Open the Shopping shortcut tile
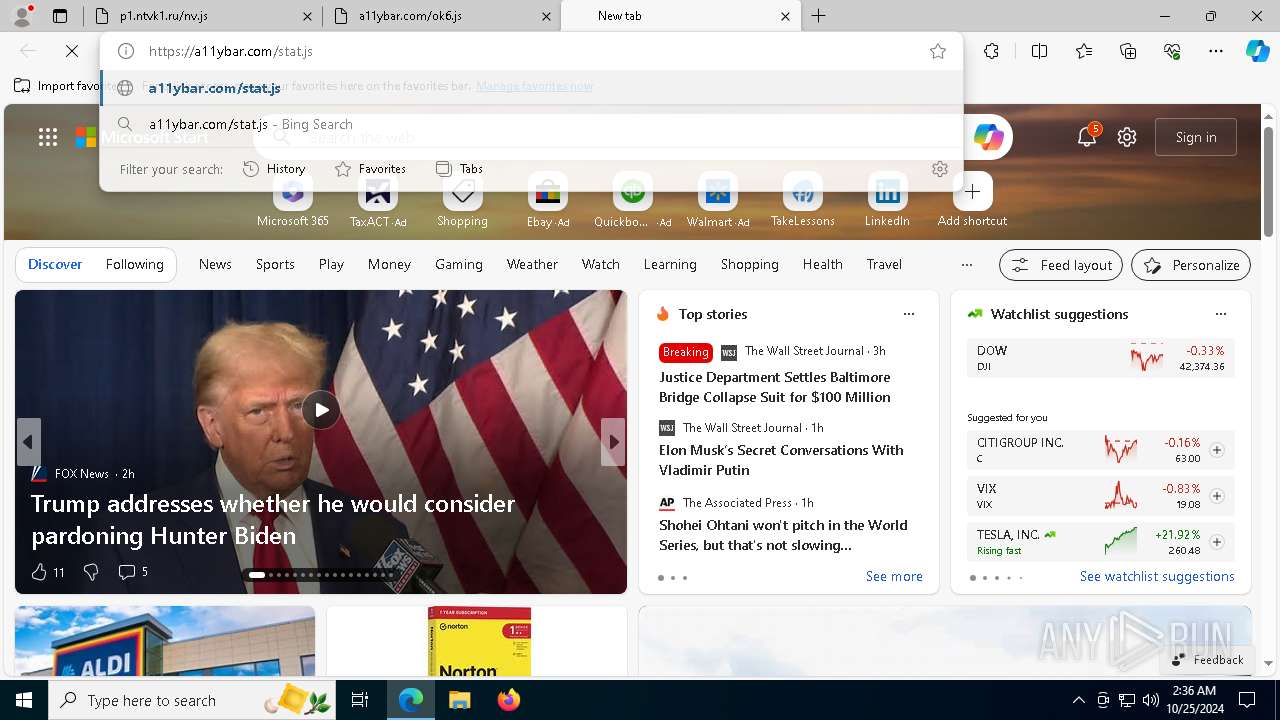Screen dimensions: 1280x720 (x=462, y=200)
